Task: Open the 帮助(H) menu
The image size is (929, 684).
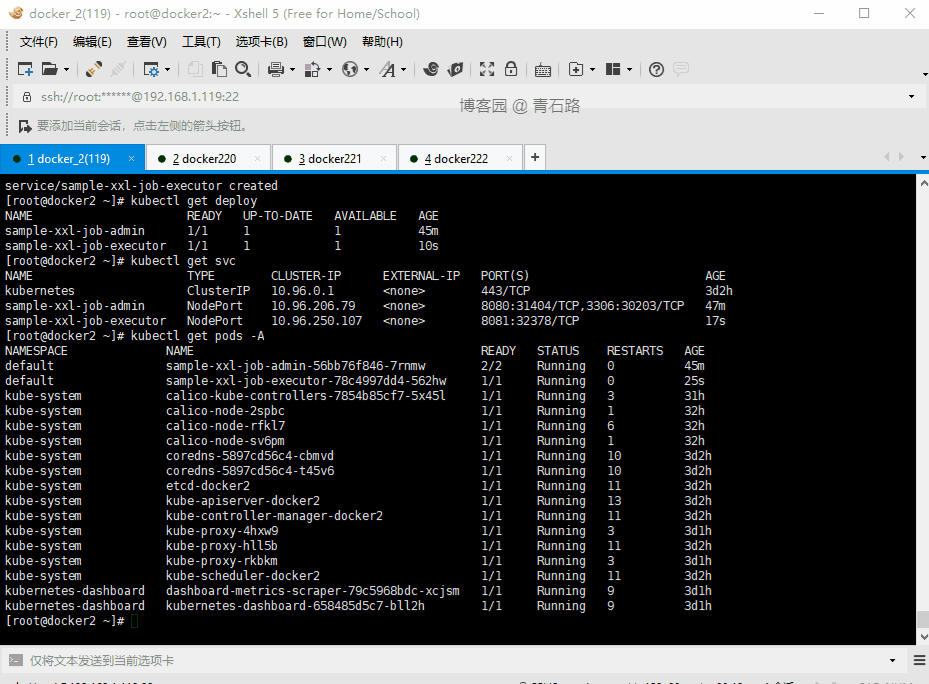Action: (382, 41)
